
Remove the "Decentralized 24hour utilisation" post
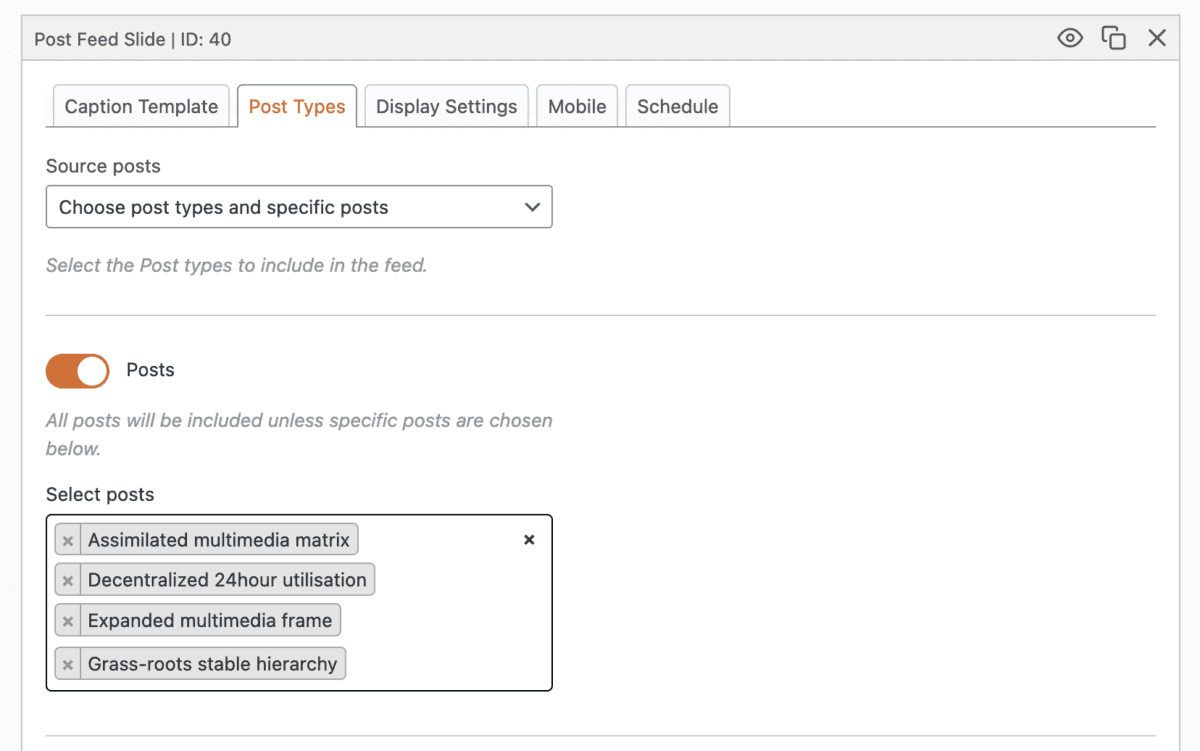click(x=67, y=579)
